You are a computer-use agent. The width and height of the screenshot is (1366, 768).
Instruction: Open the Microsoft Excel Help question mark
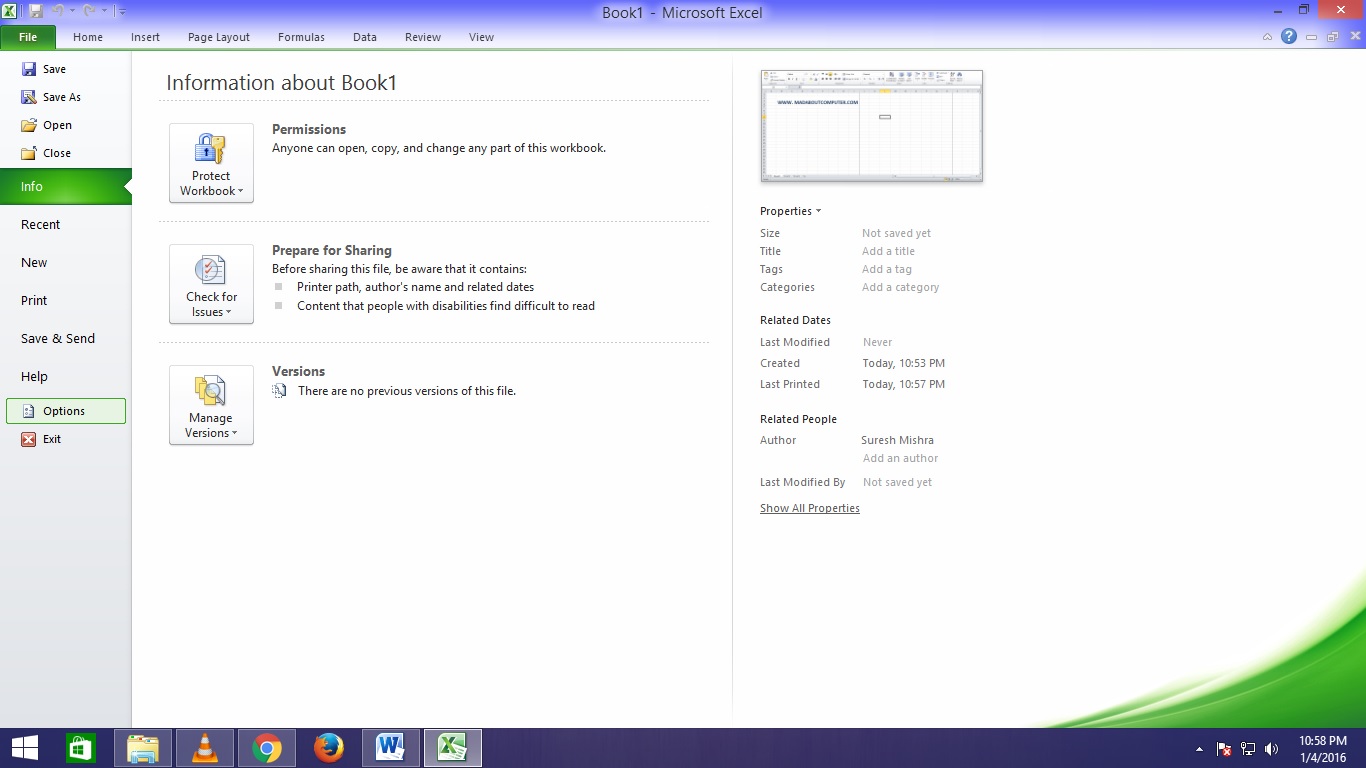click(1289, 36)
